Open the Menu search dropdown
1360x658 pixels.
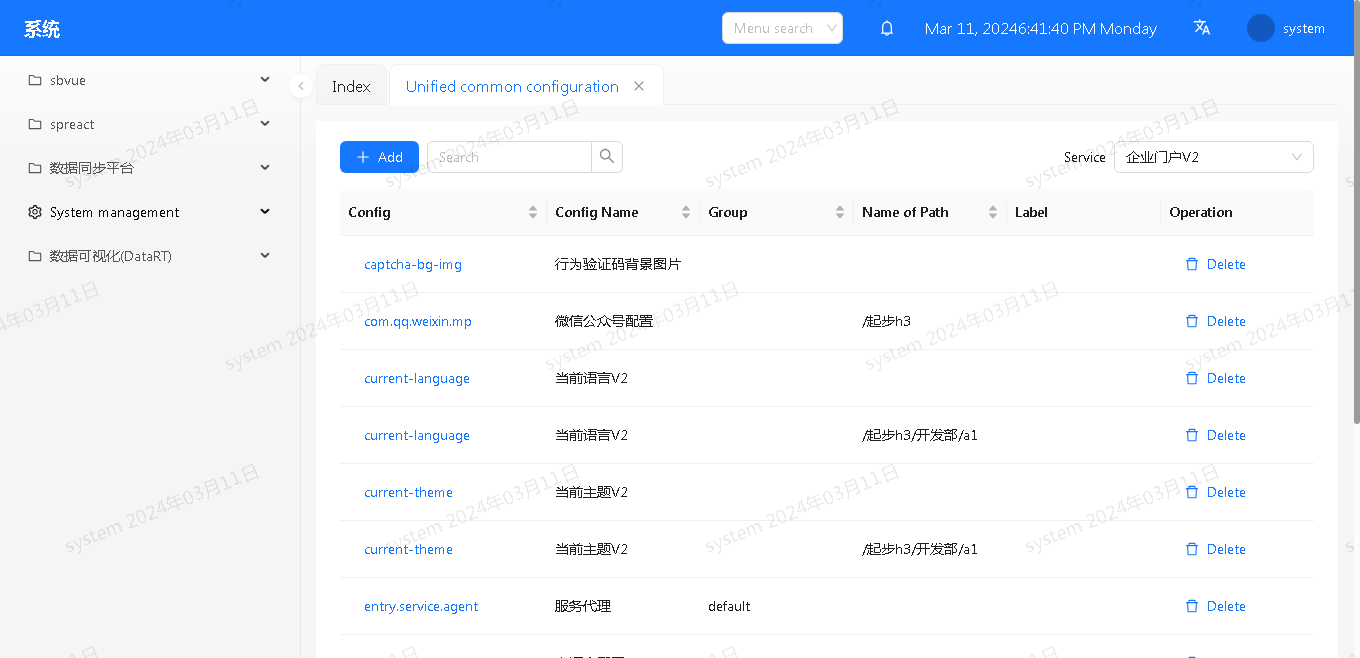coord(782,28)
